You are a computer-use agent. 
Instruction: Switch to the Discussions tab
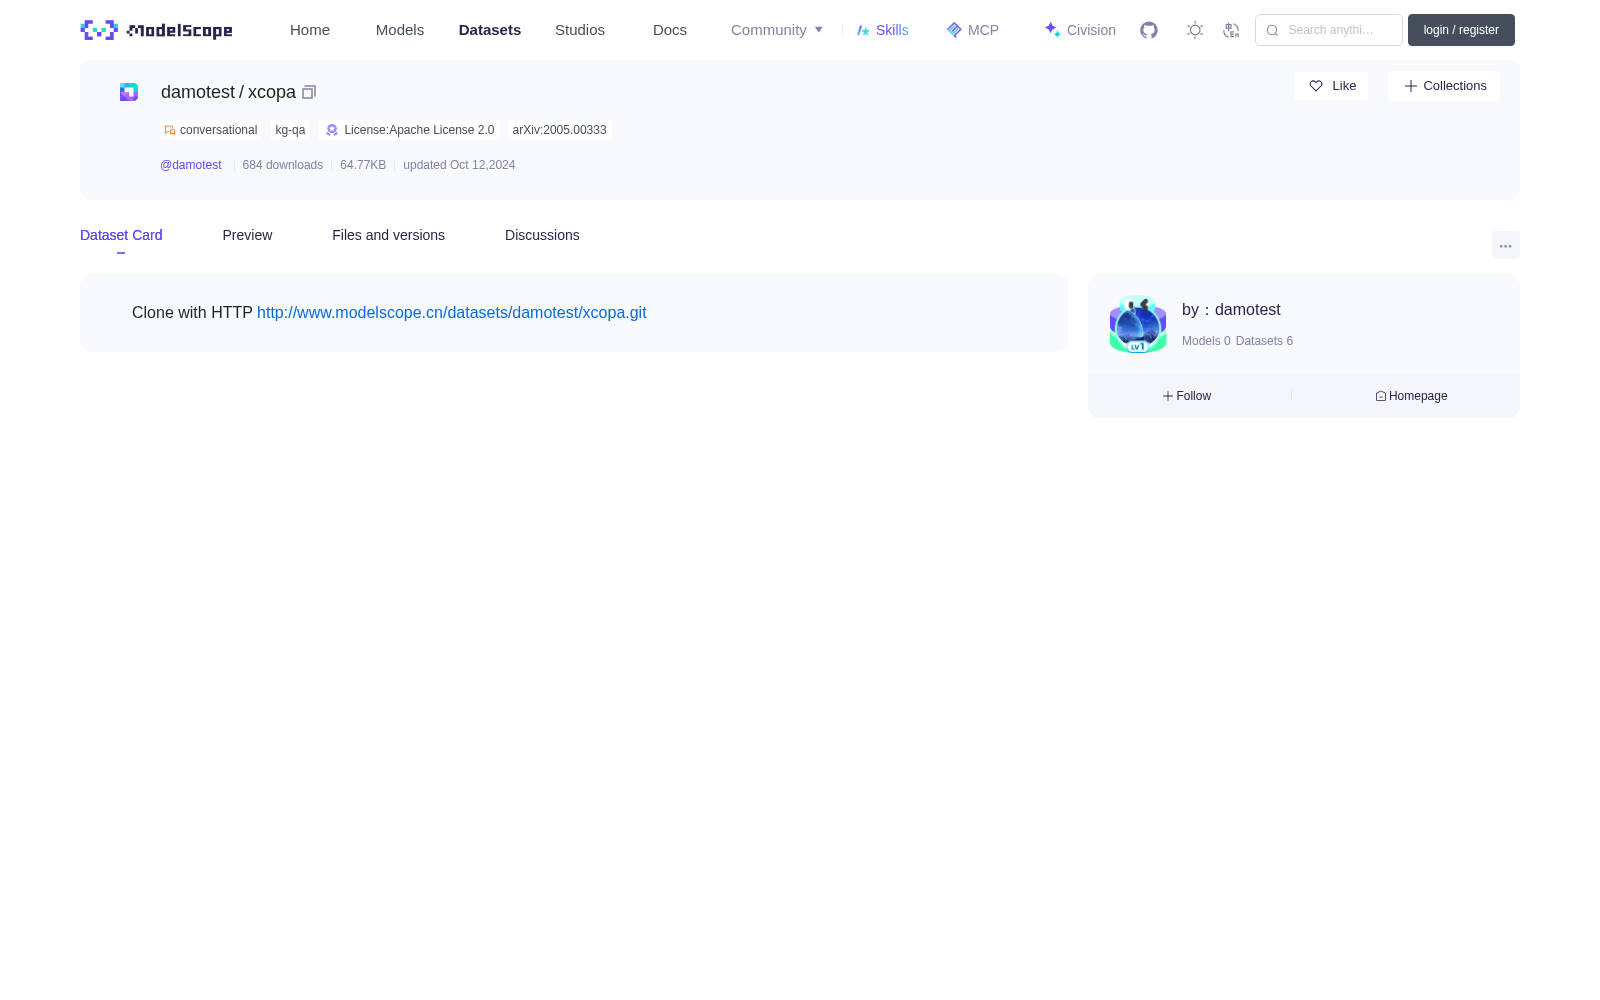542,235
